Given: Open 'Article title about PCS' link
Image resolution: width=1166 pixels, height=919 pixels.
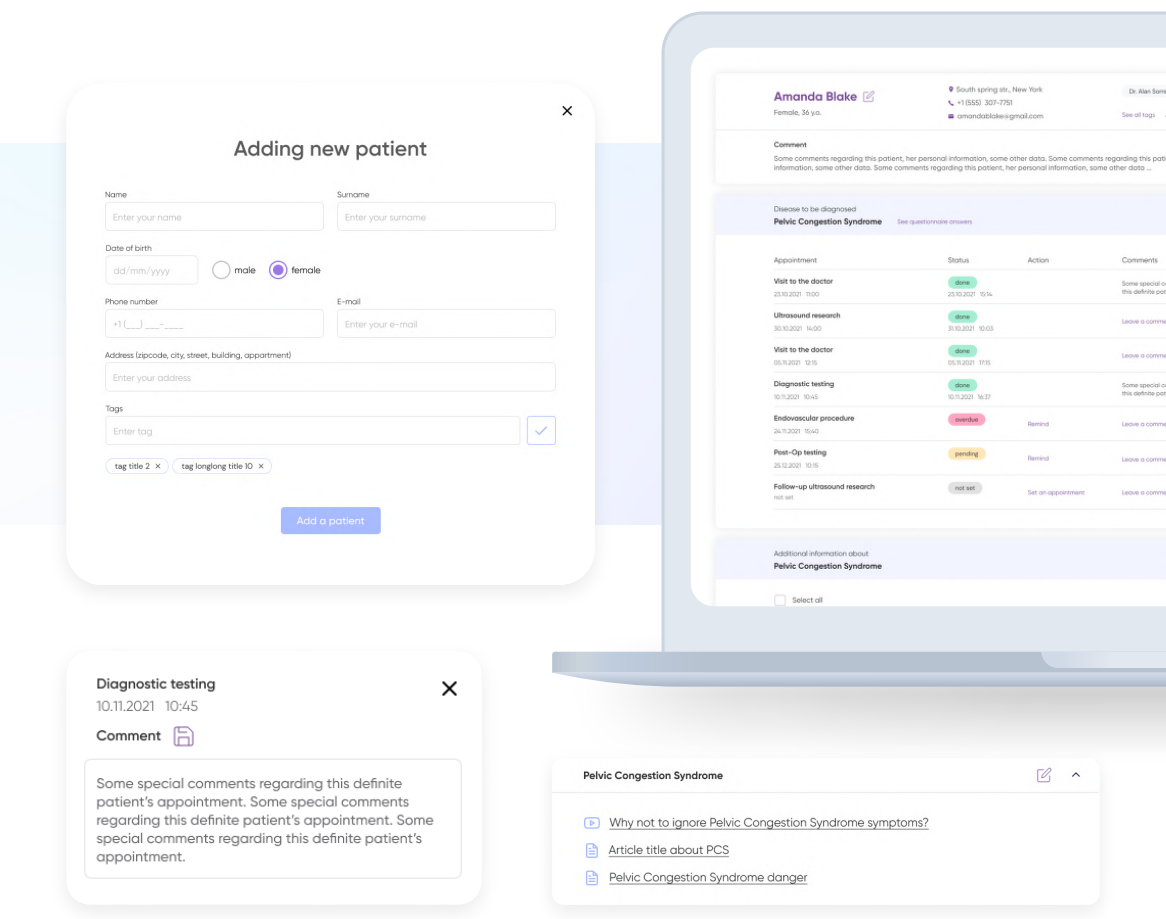Looking at the screenshot, I should coord(668,851).
